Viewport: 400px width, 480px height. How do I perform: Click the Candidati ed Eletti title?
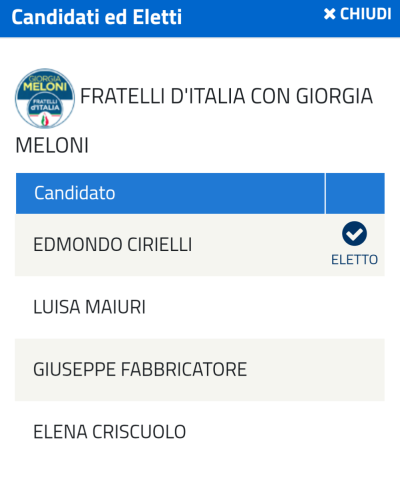tap(97, 17)
